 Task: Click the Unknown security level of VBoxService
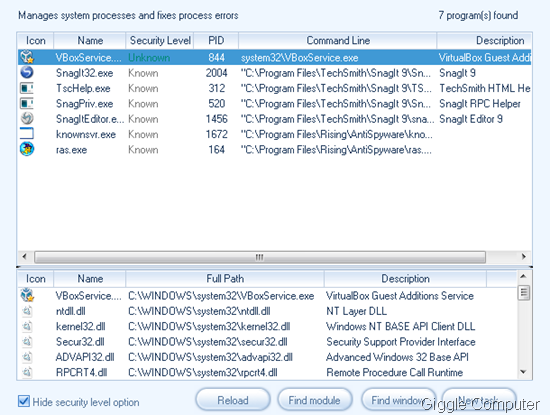coord(149,58)
